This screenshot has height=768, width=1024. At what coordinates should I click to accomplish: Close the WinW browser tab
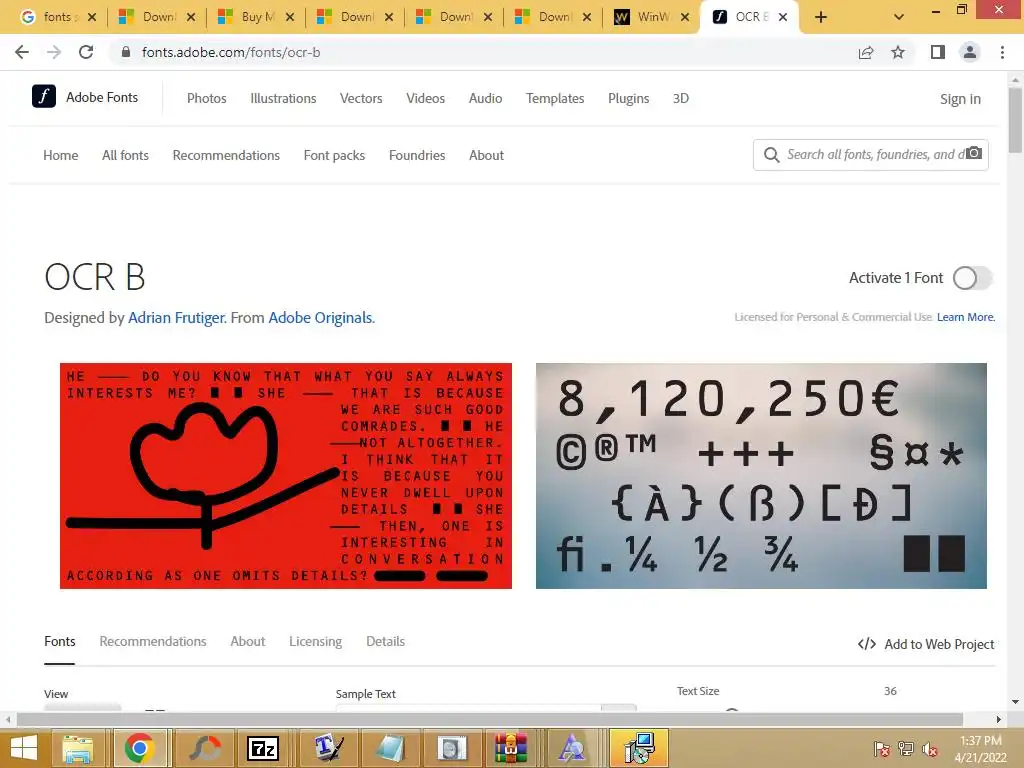pos(684,17)
